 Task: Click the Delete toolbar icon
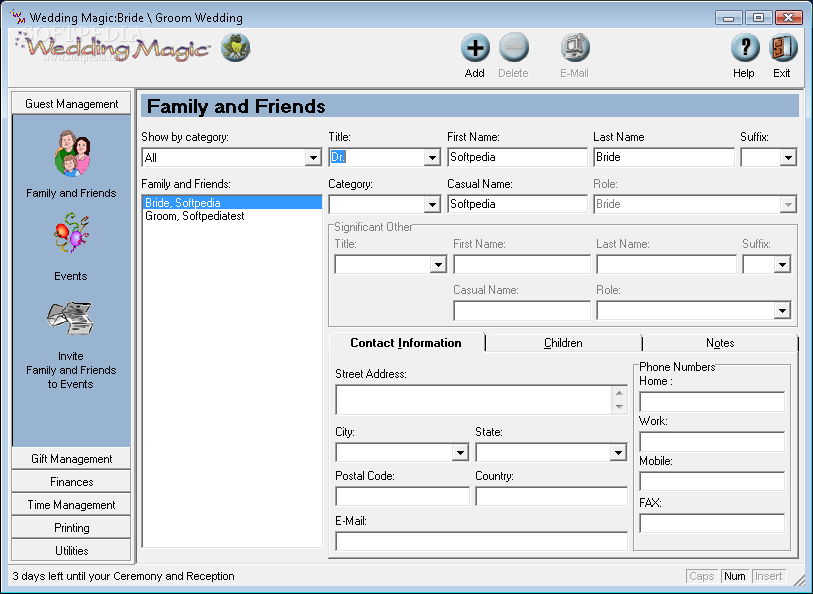pyautogui.click(x=513, y=48)
